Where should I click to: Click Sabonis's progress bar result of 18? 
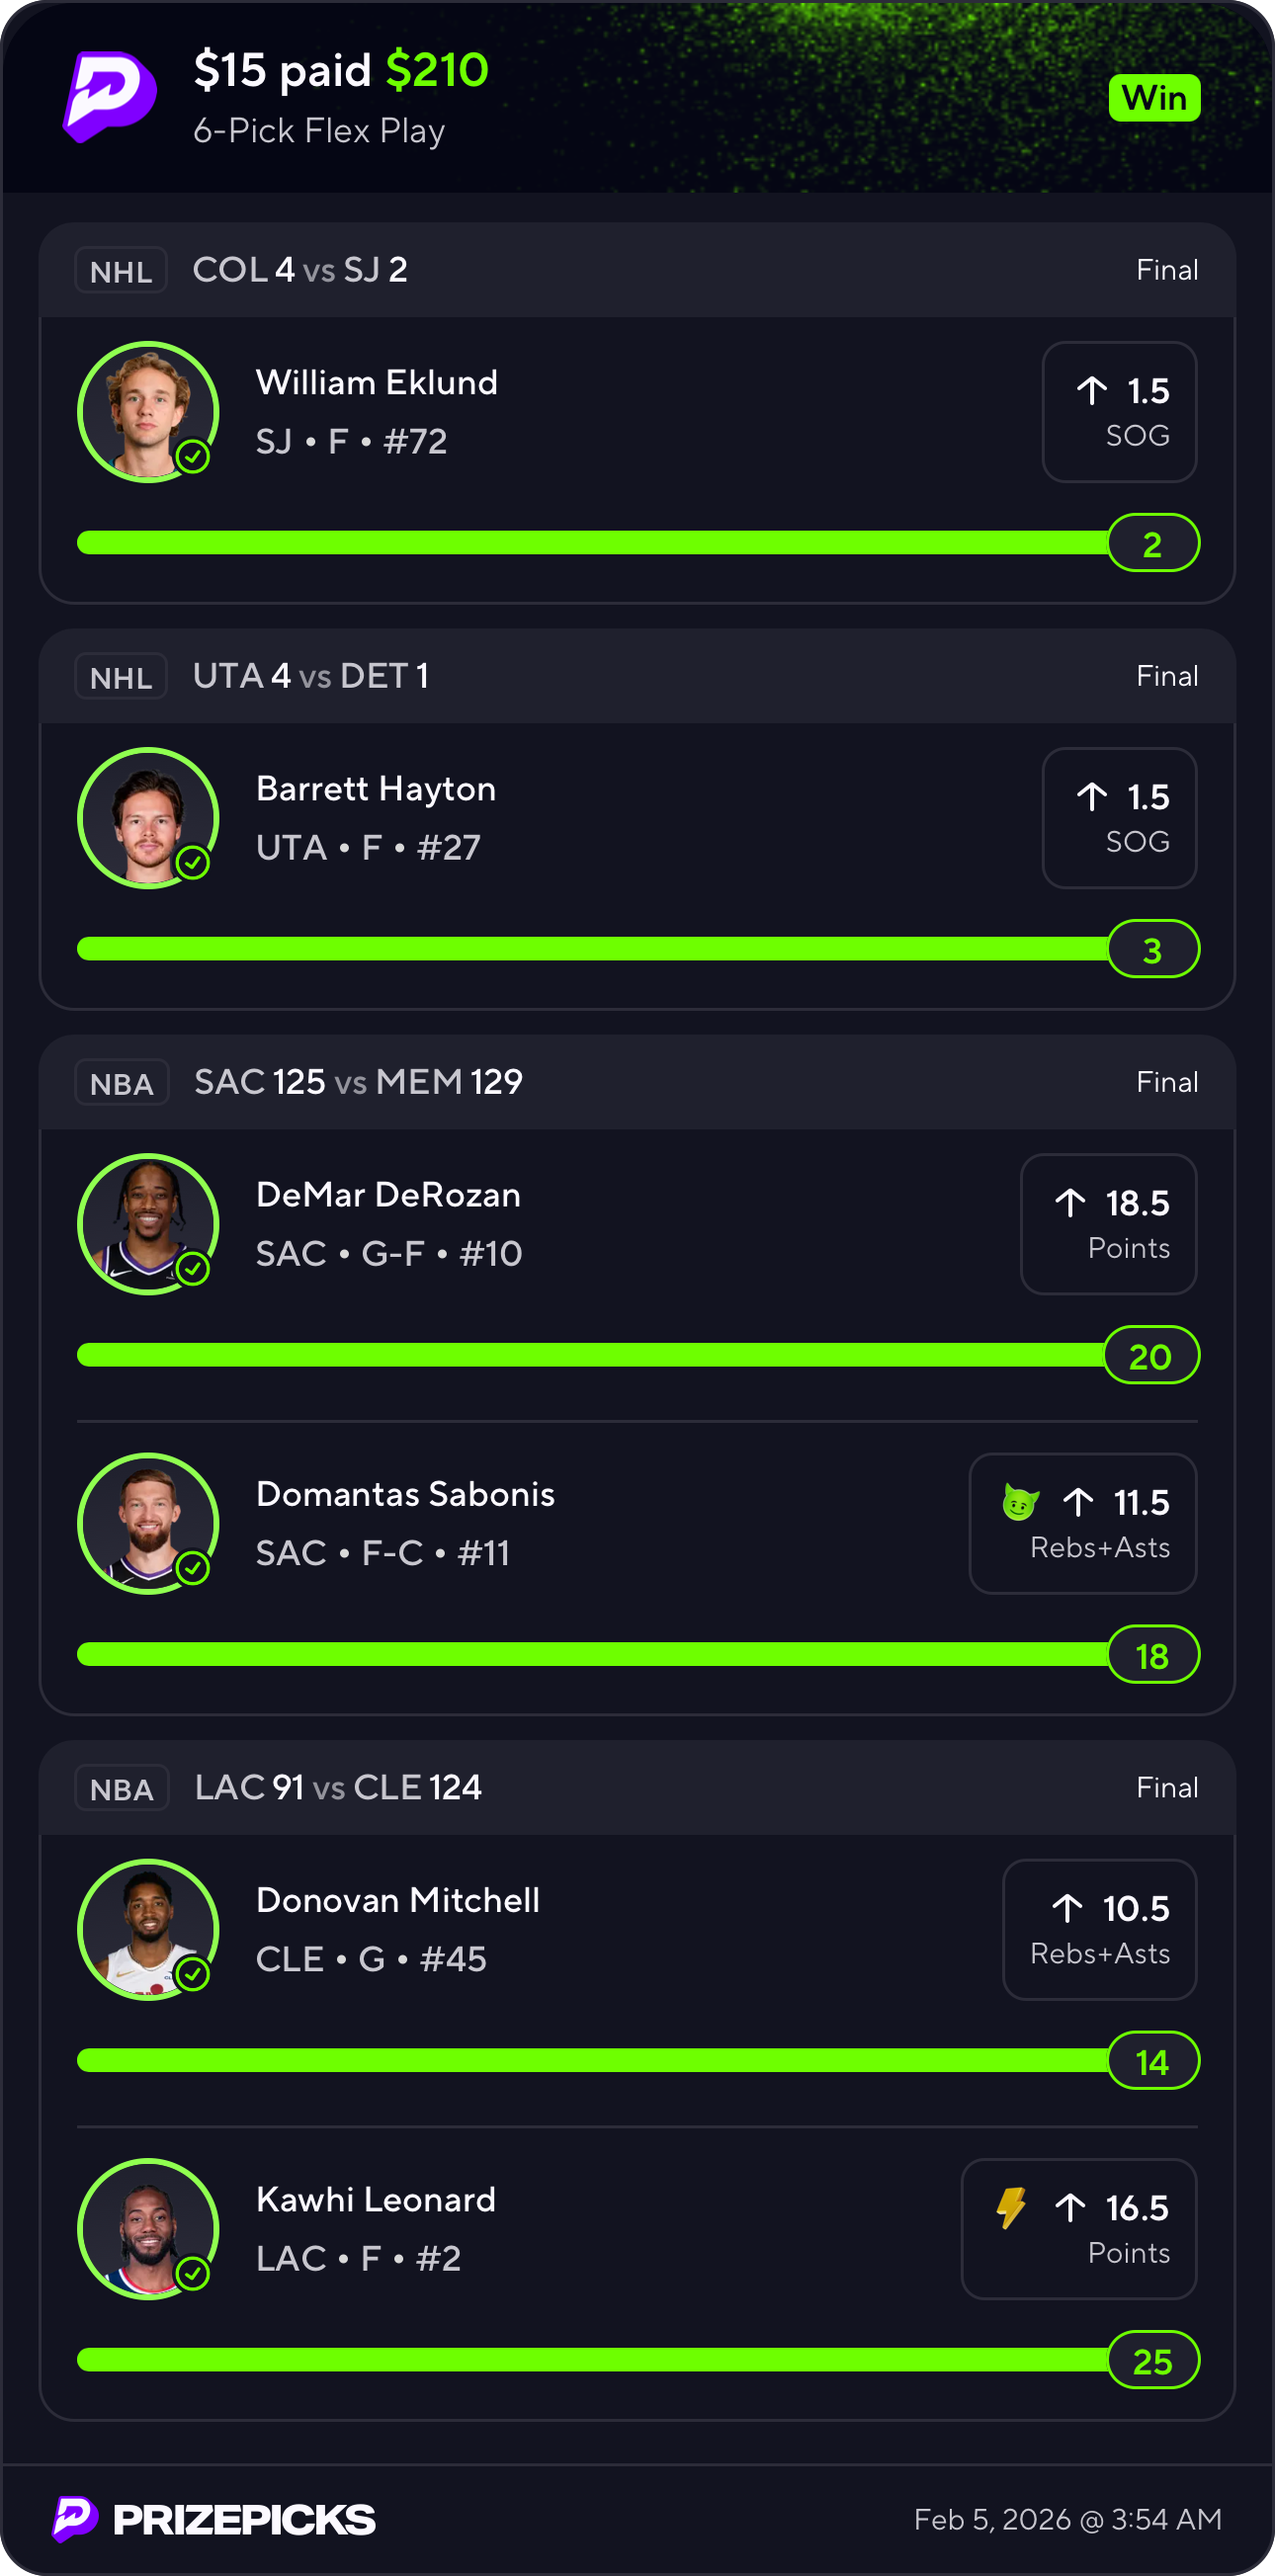tap(1153, 1655)
